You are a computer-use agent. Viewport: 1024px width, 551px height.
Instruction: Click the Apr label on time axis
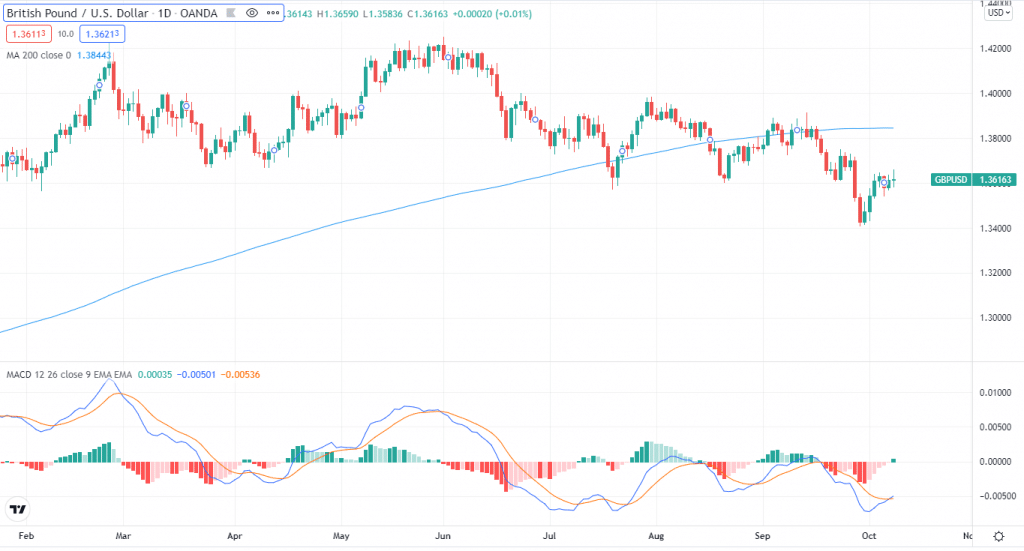[234, 536]
